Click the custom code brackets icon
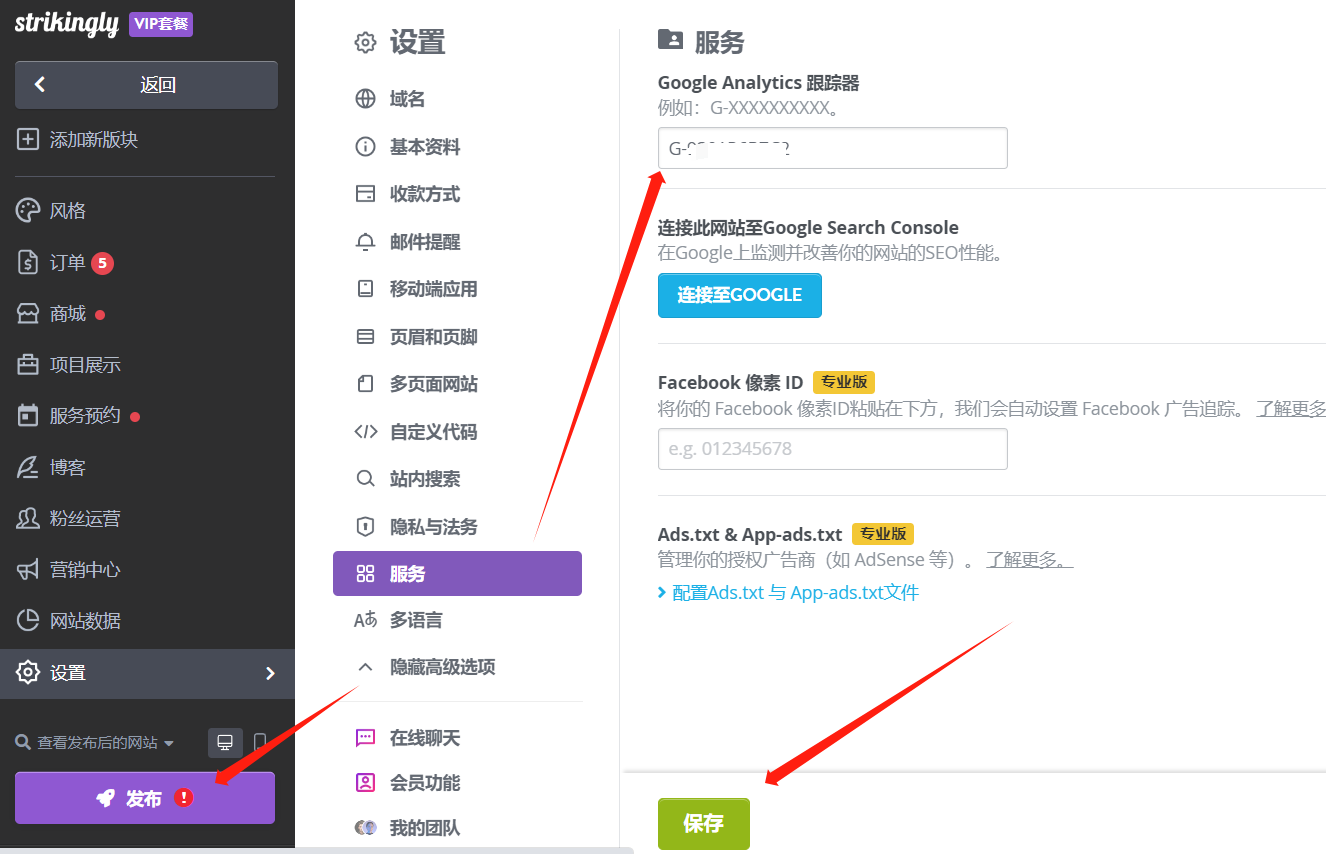 click(x=366, y=432)
